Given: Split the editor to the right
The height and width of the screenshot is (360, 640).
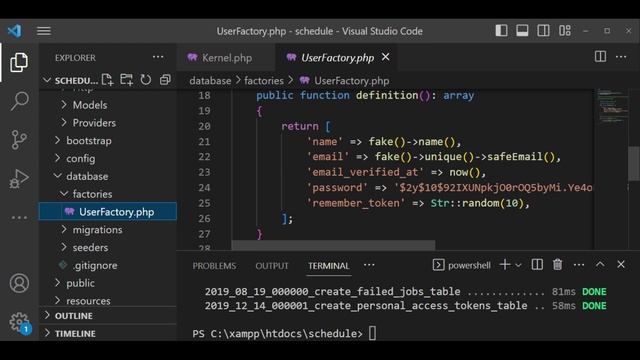Looking at the screenshot, I should point(600,57).
